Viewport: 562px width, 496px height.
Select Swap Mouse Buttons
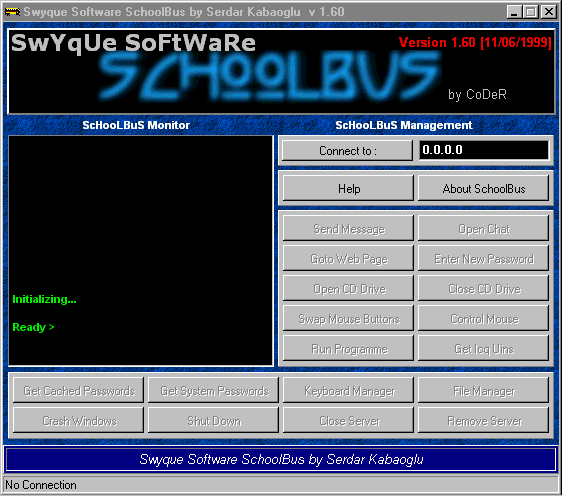point(348,318)
